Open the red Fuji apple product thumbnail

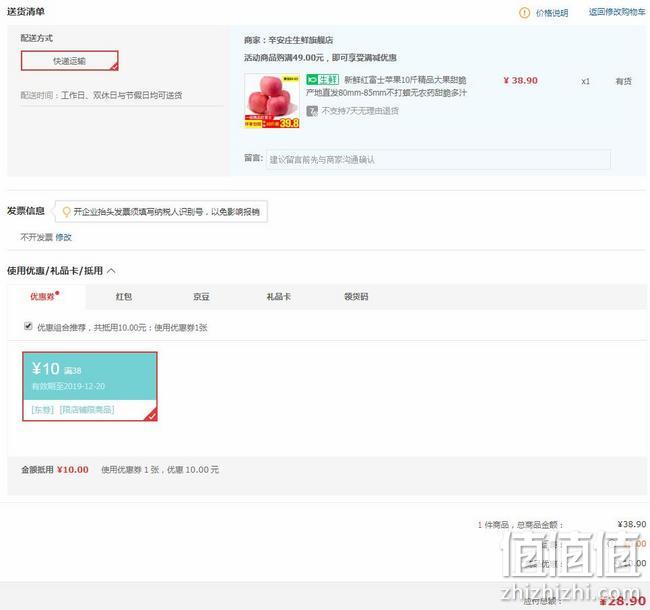coord(272,101)
